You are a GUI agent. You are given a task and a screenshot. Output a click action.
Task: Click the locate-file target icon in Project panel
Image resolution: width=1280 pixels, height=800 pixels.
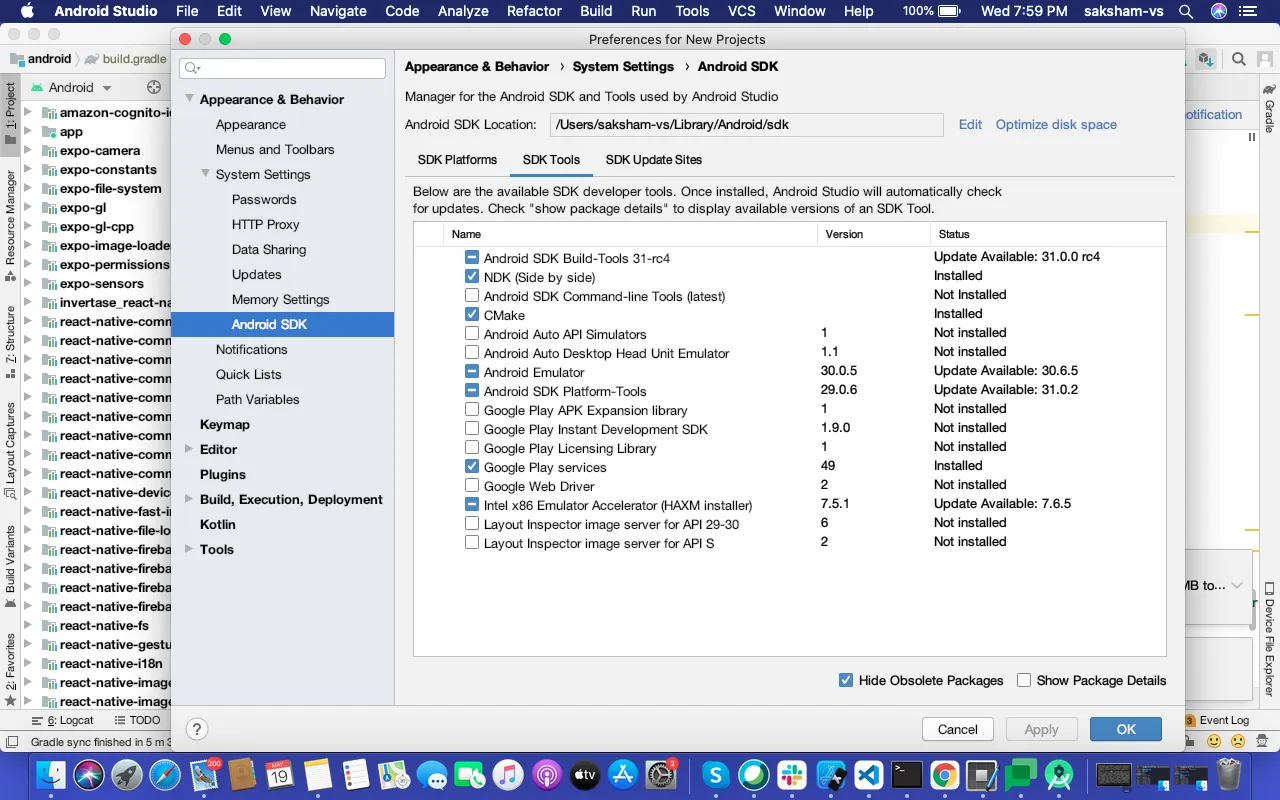(x=154, y=87)
